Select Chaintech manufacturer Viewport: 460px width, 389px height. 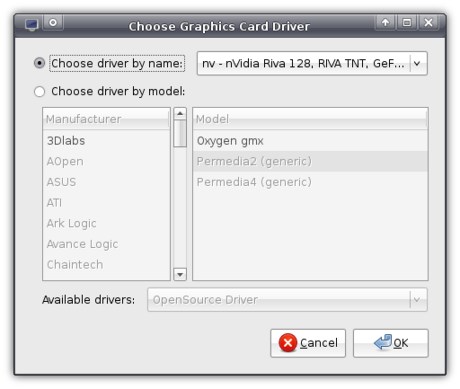(x=107, y=265)
